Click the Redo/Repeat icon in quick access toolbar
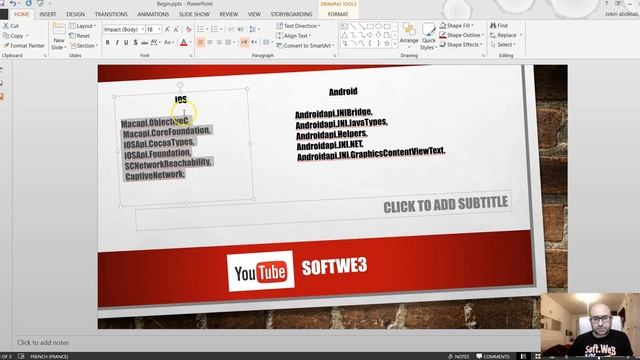This screenshot has width=640, height=360. tap(29, 4)
